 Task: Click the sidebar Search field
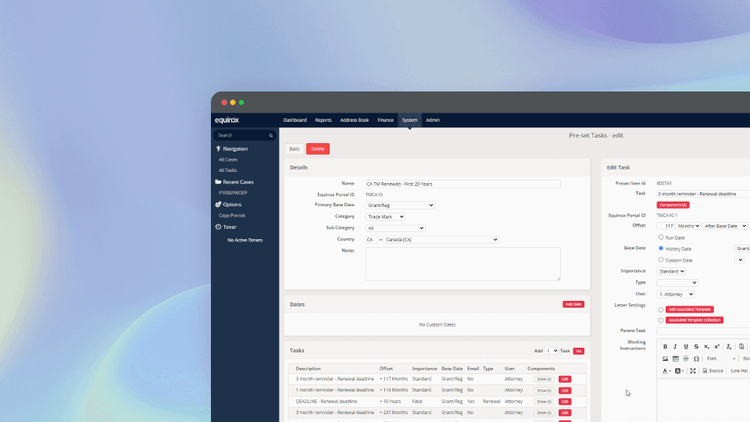point(245,135)
